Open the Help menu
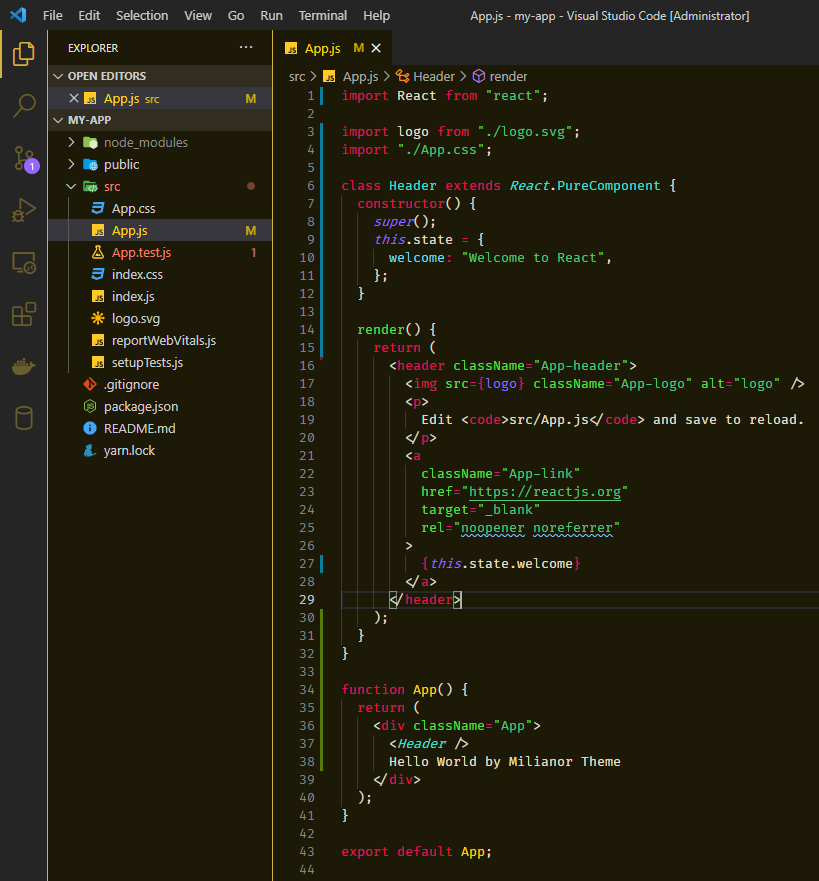This screenshot has width=819, height=881. (376, 15)
